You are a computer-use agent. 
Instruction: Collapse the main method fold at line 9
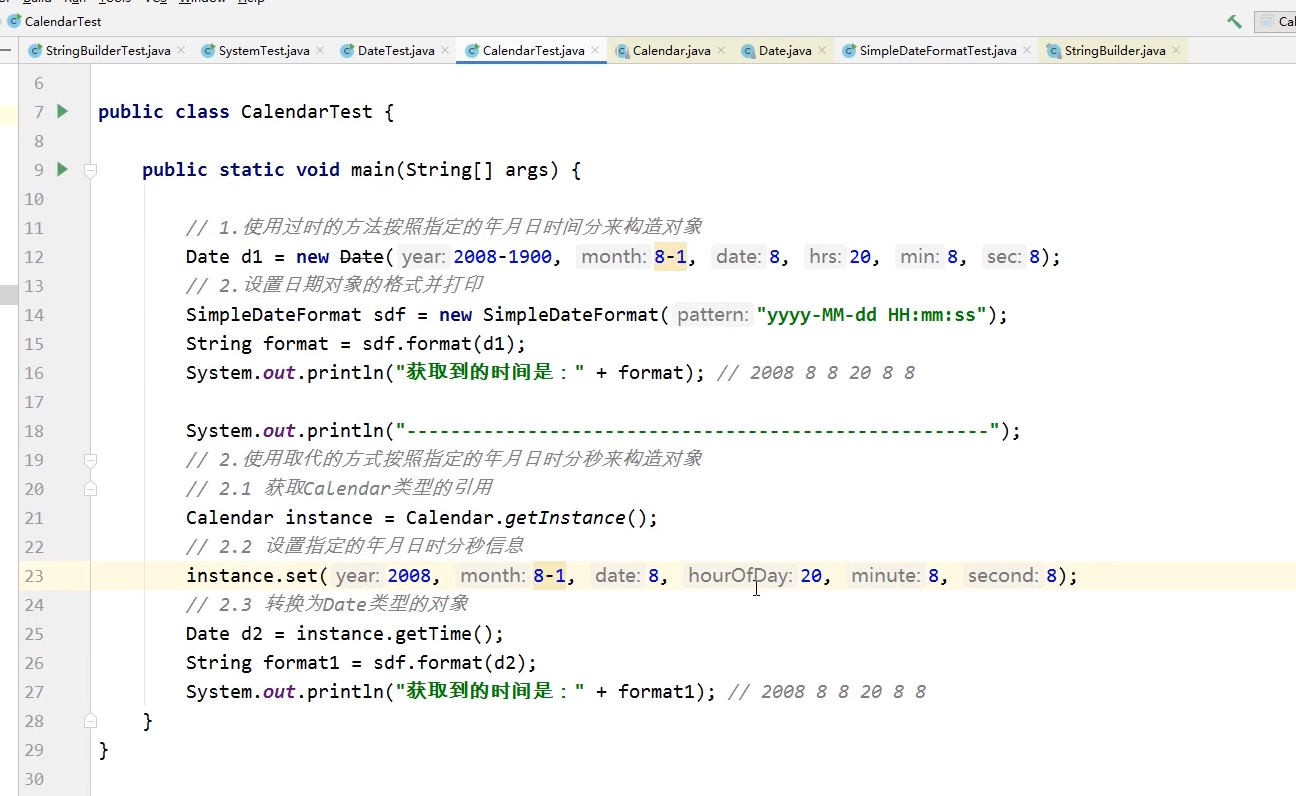pos(91,170)
